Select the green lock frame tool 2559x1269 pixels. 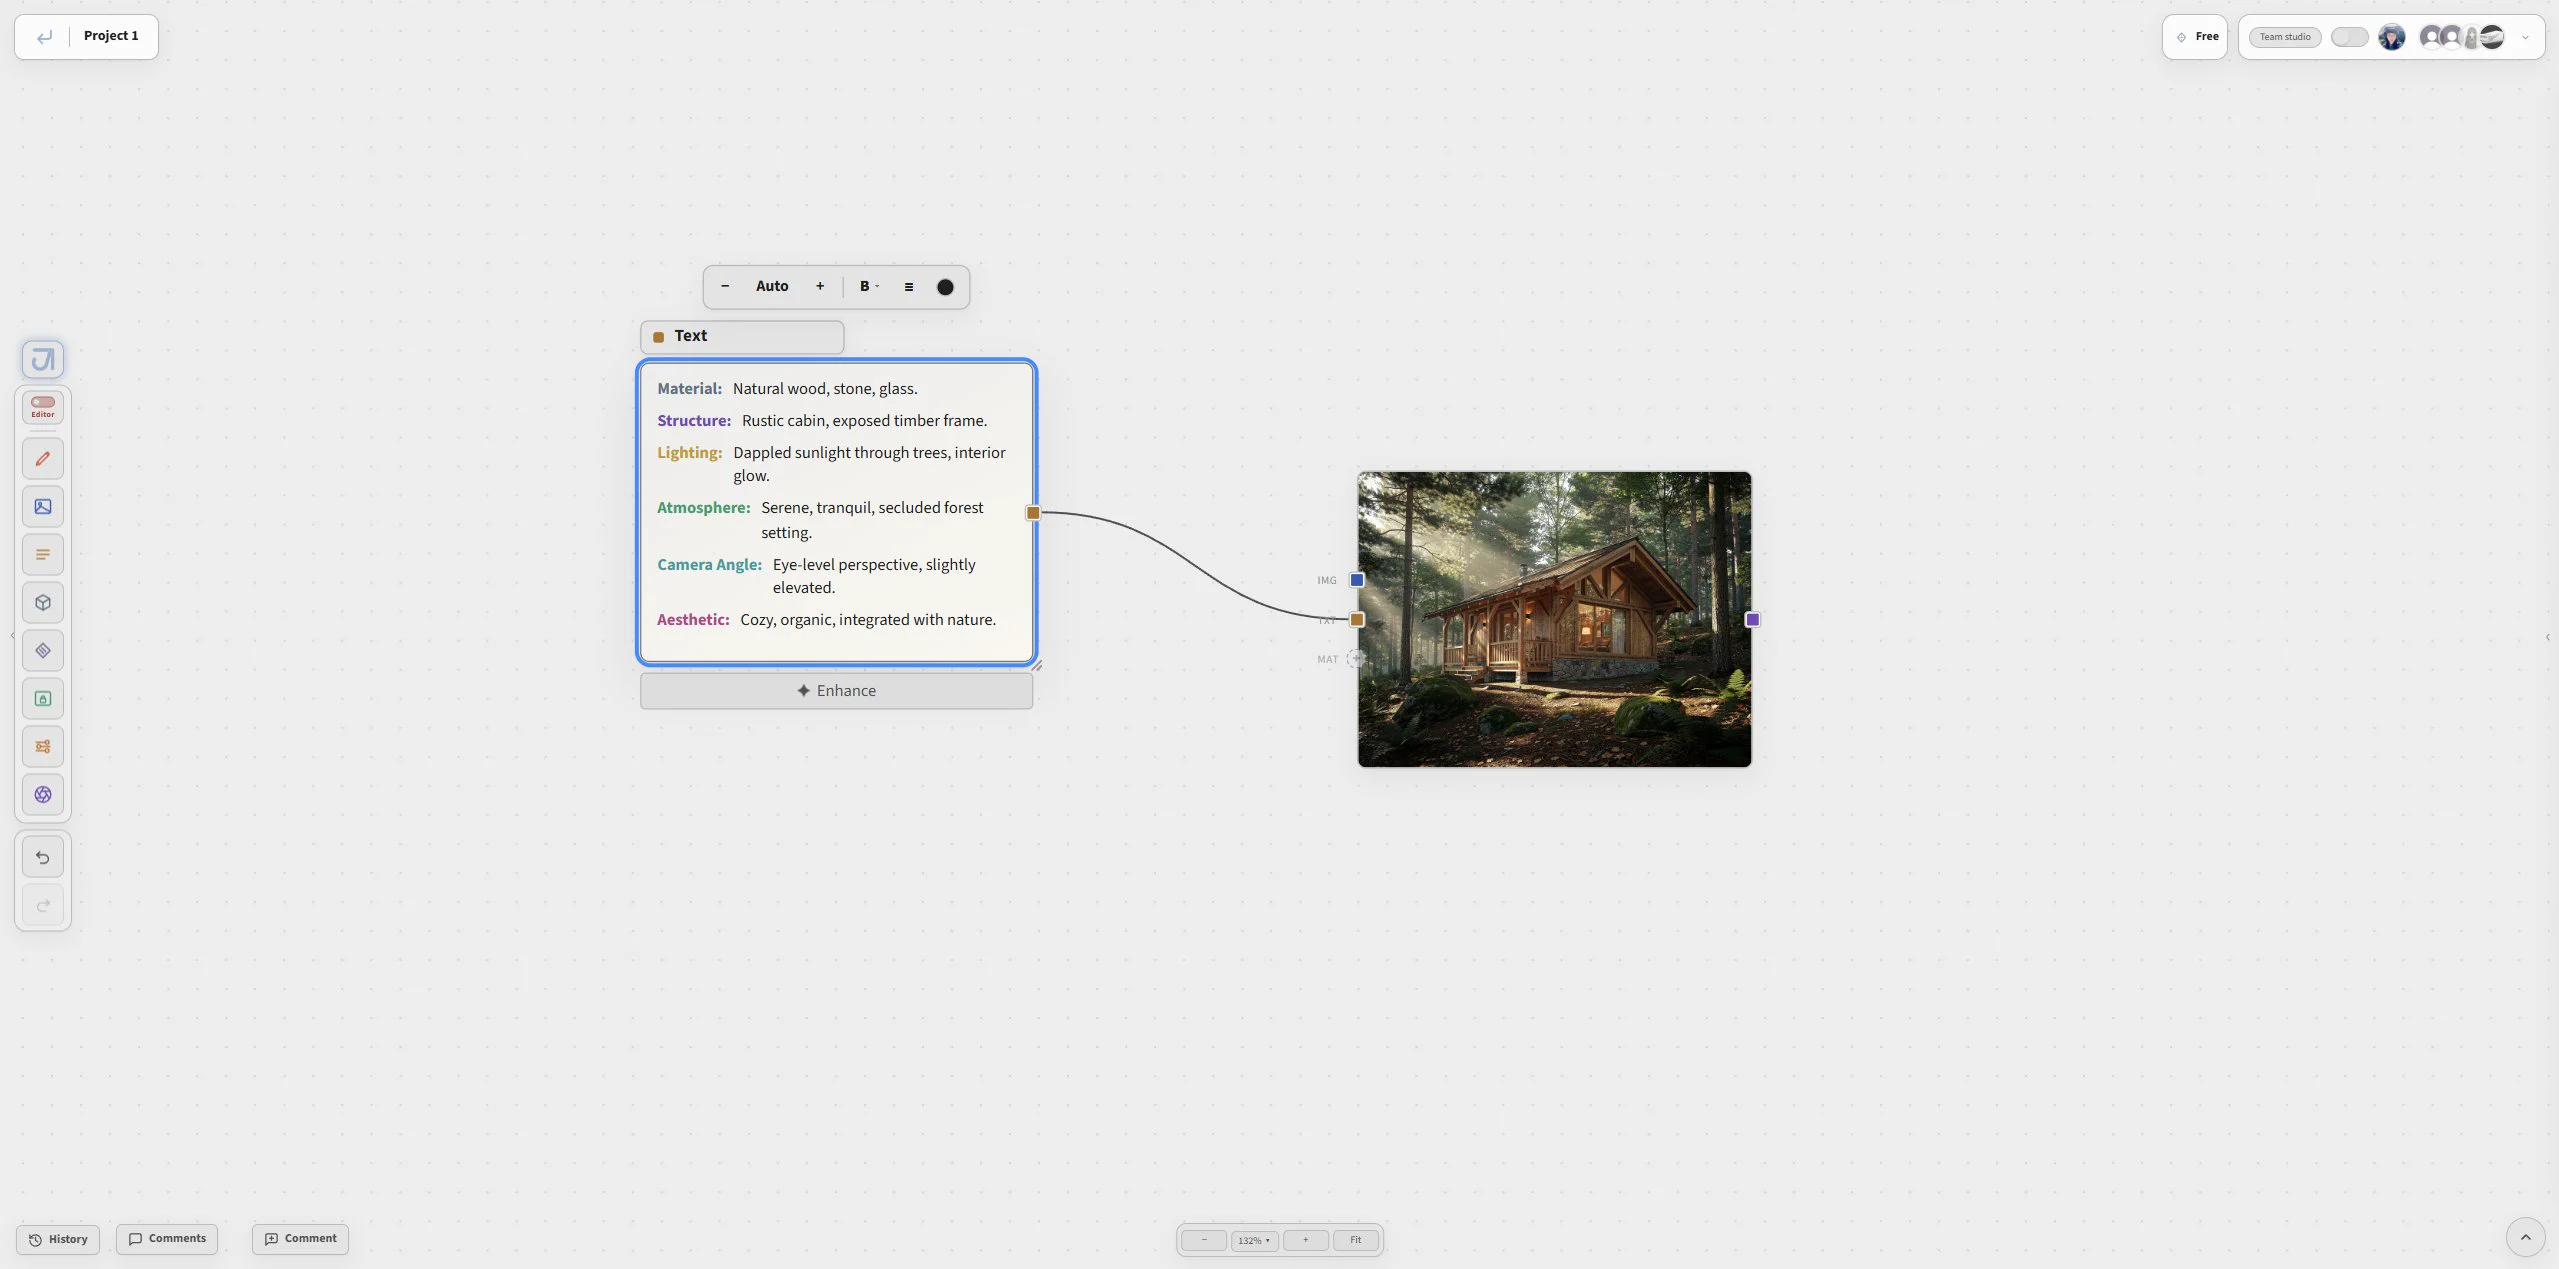click(43, 698)
